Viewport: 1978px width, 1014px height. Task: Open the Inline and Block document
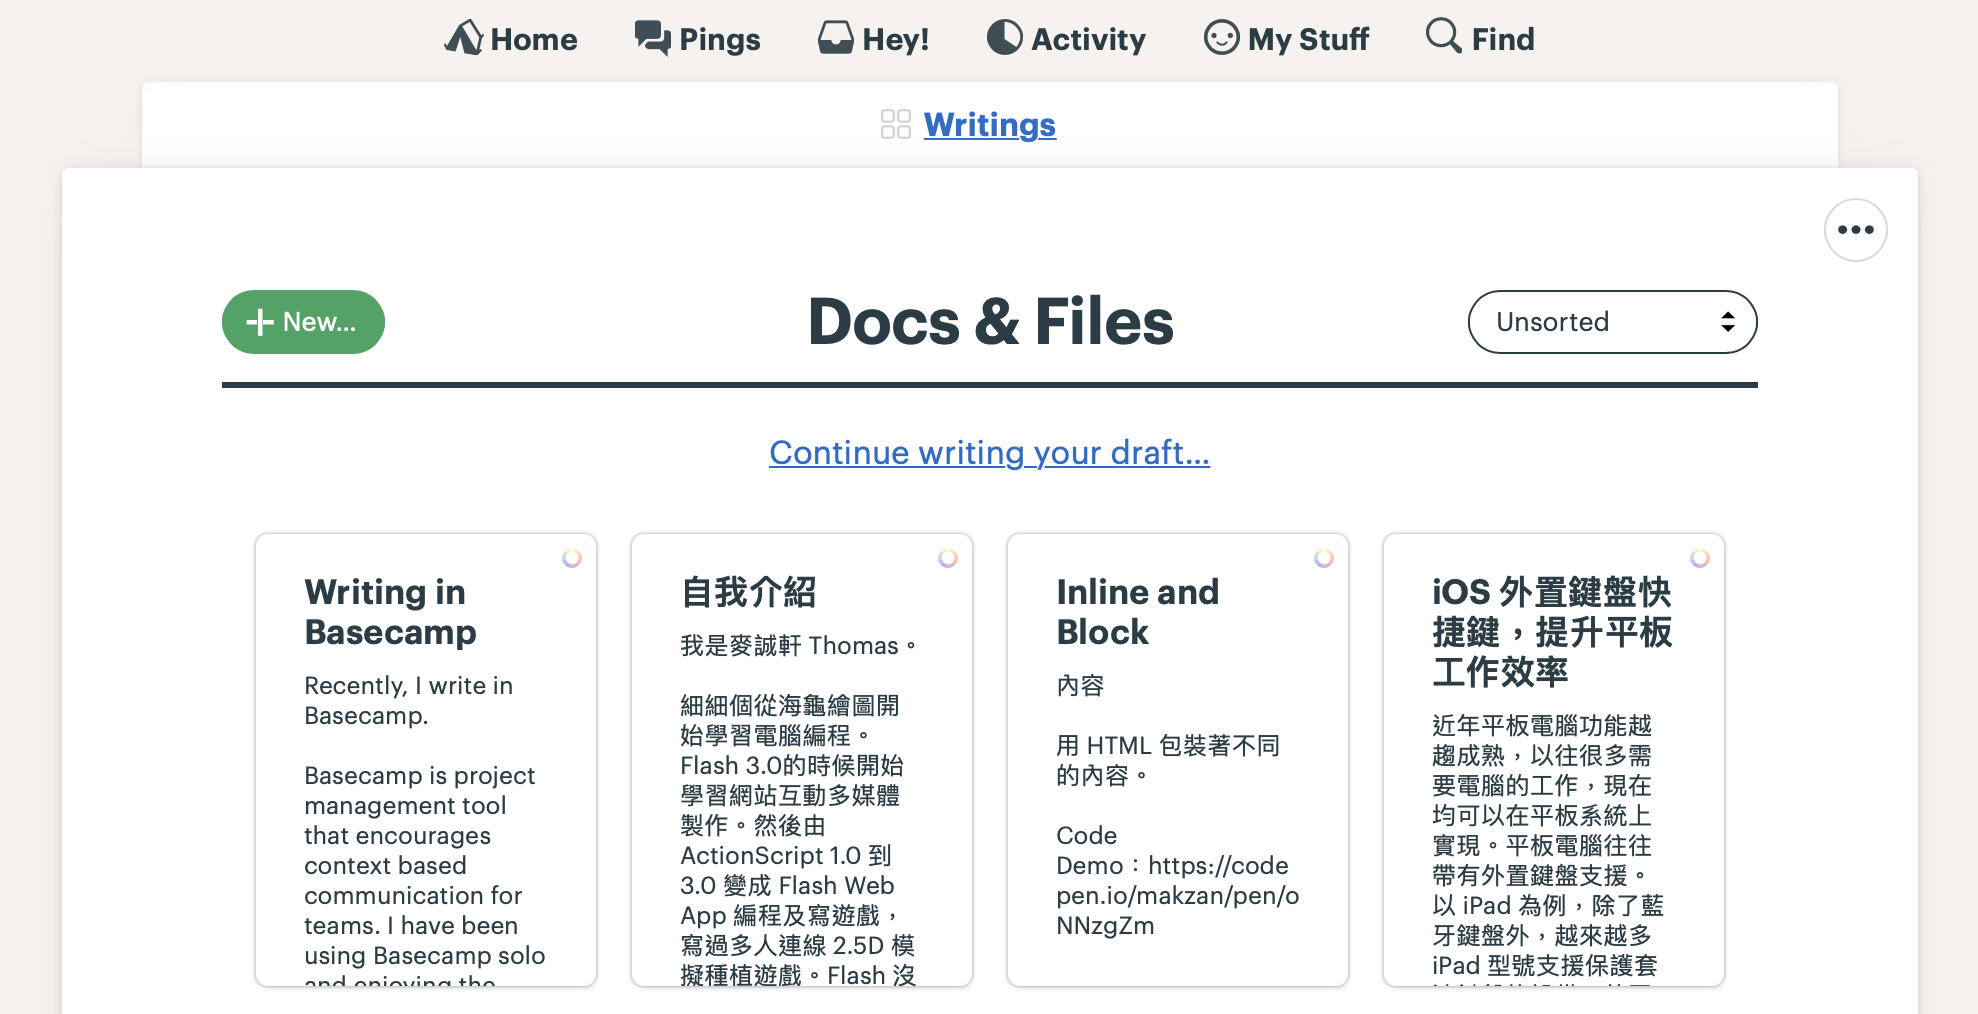coord(1178,760)
